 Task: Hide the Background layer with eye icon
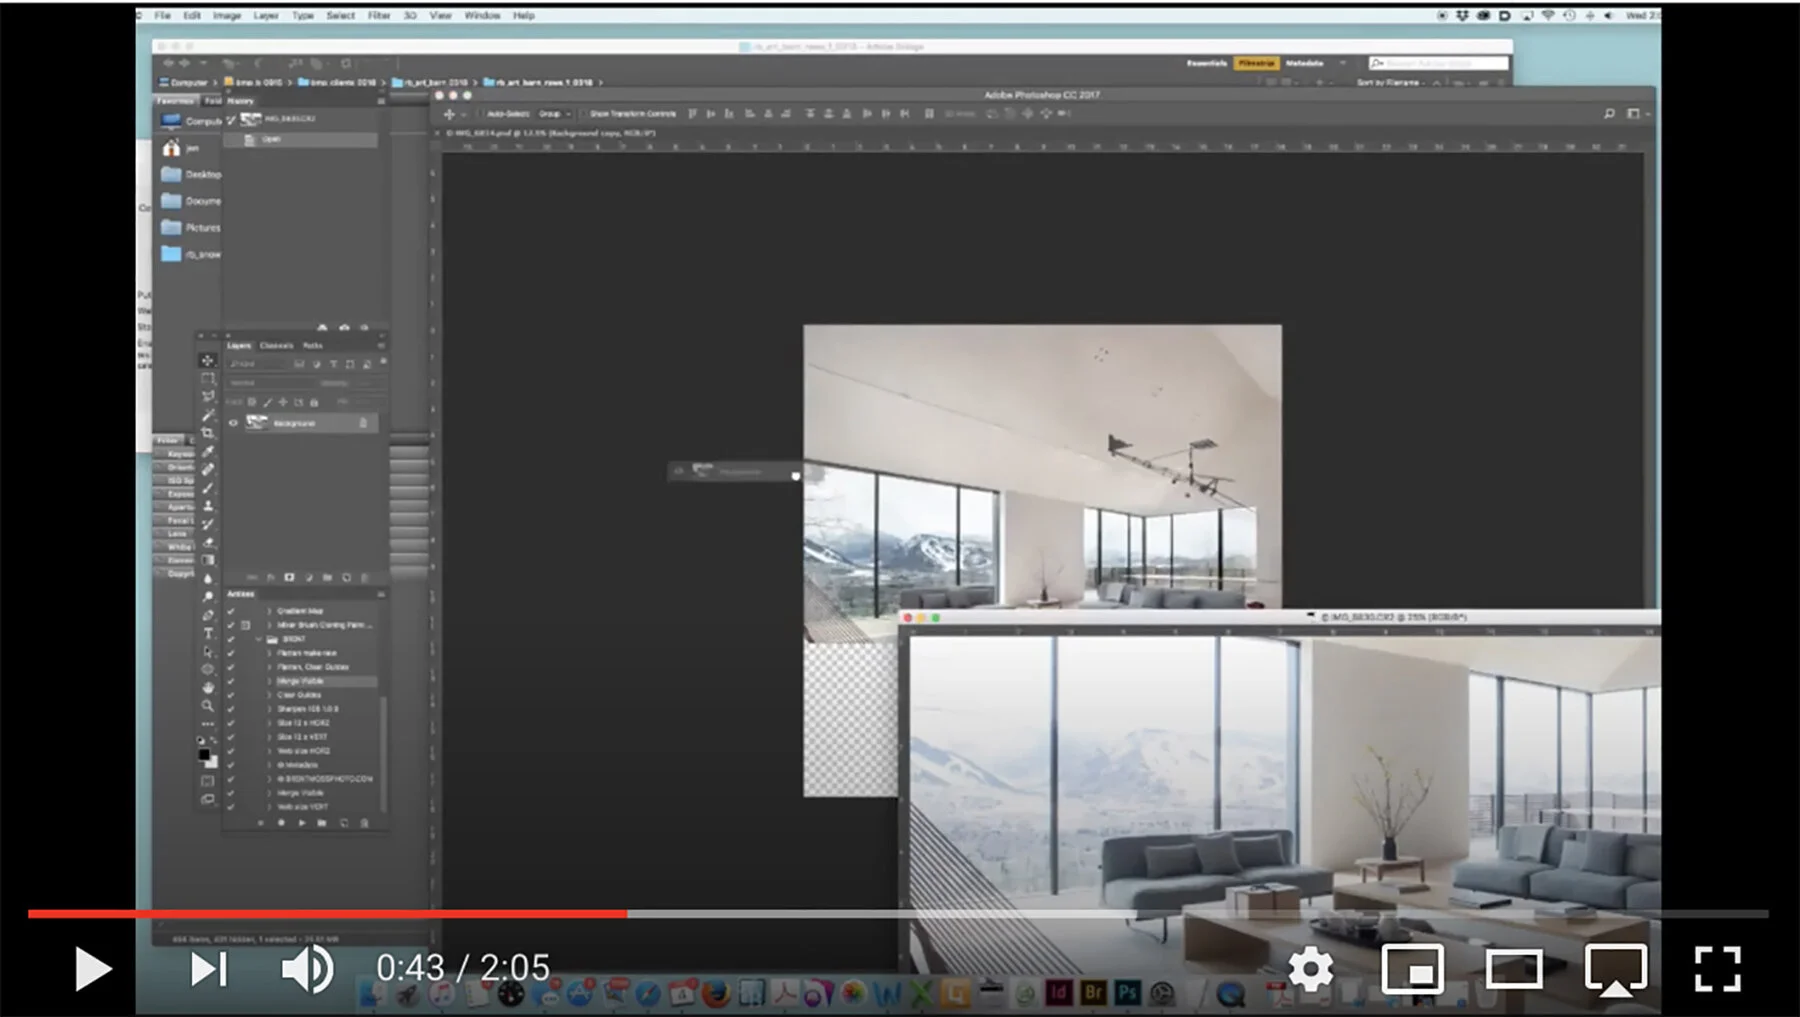(234, 423)
